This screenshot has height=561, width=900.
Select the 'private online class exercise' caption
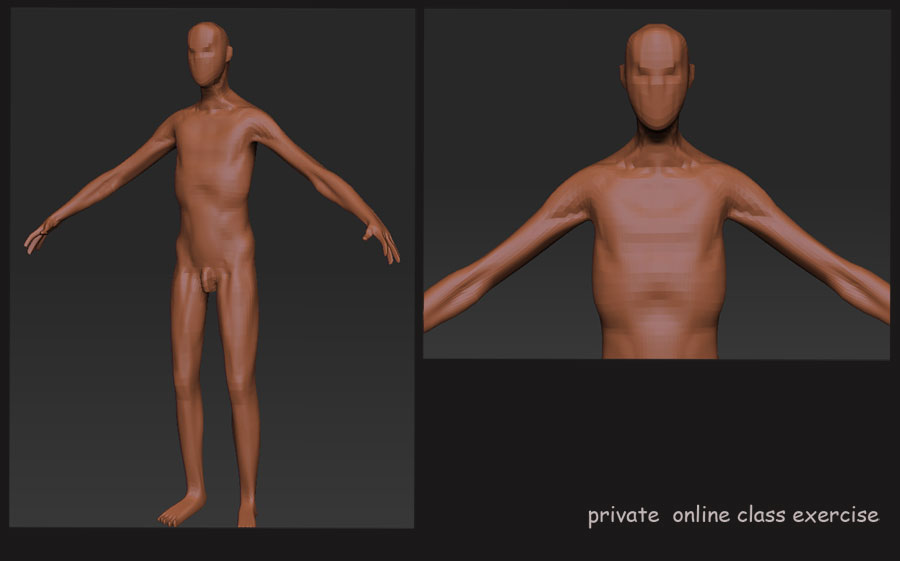click(x=733, y=515)
